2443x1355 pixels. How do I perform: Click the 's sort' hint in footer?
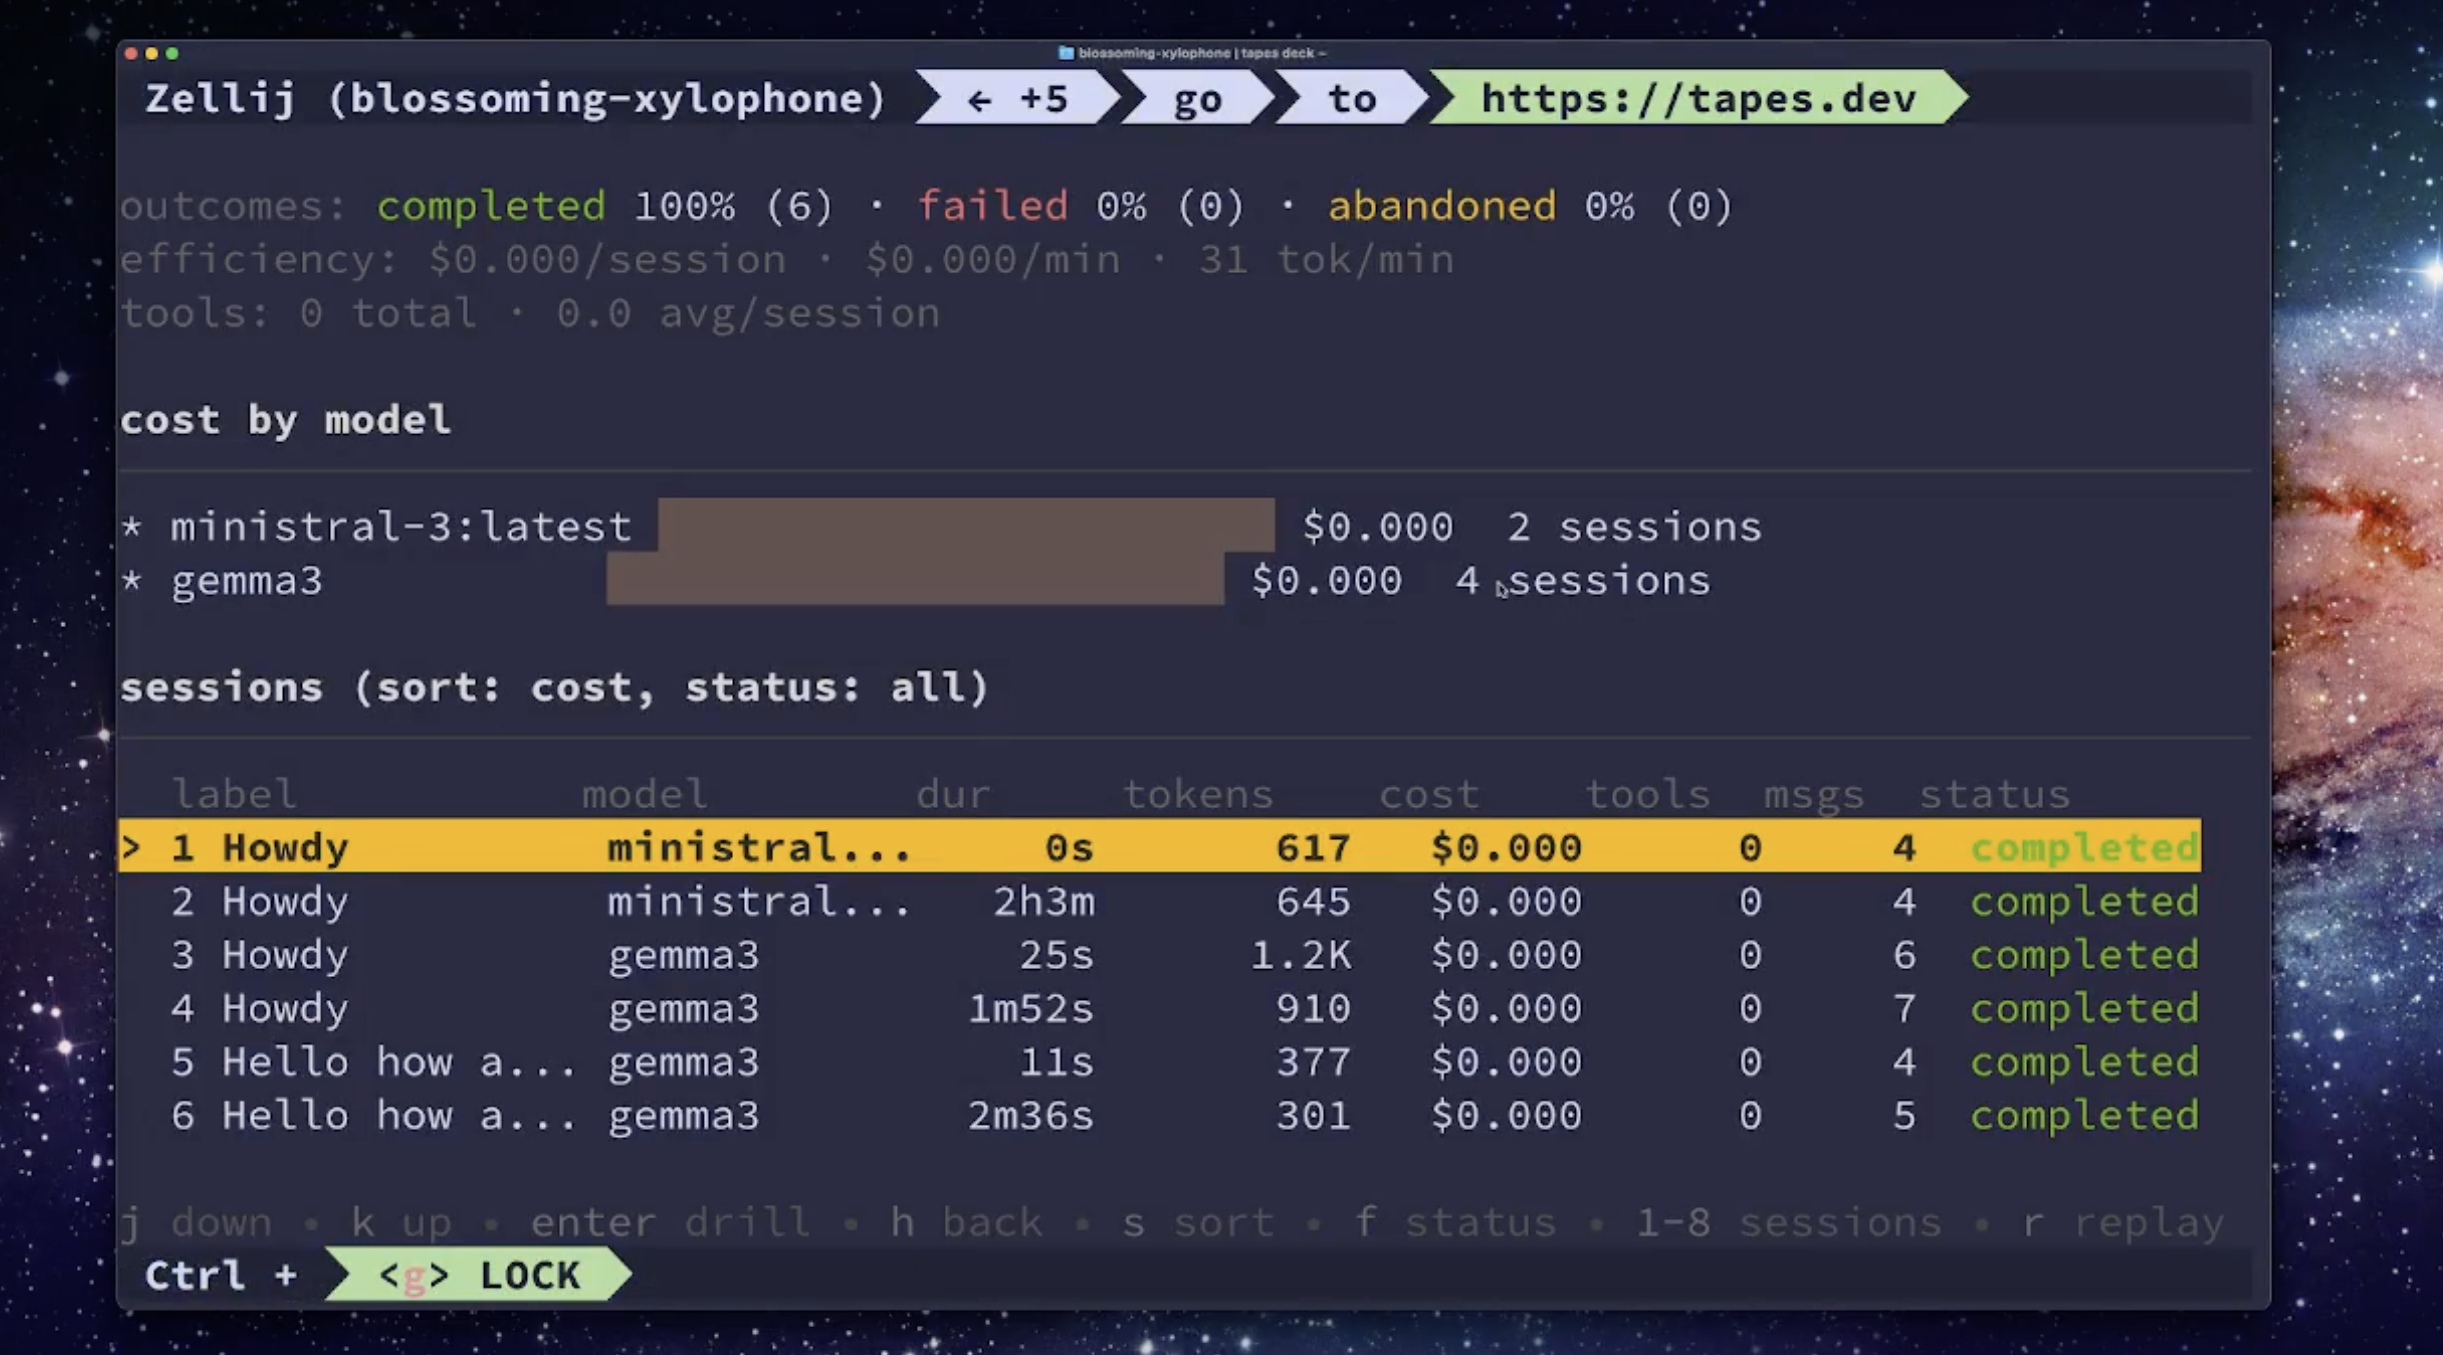[x=1196, y=1222]
